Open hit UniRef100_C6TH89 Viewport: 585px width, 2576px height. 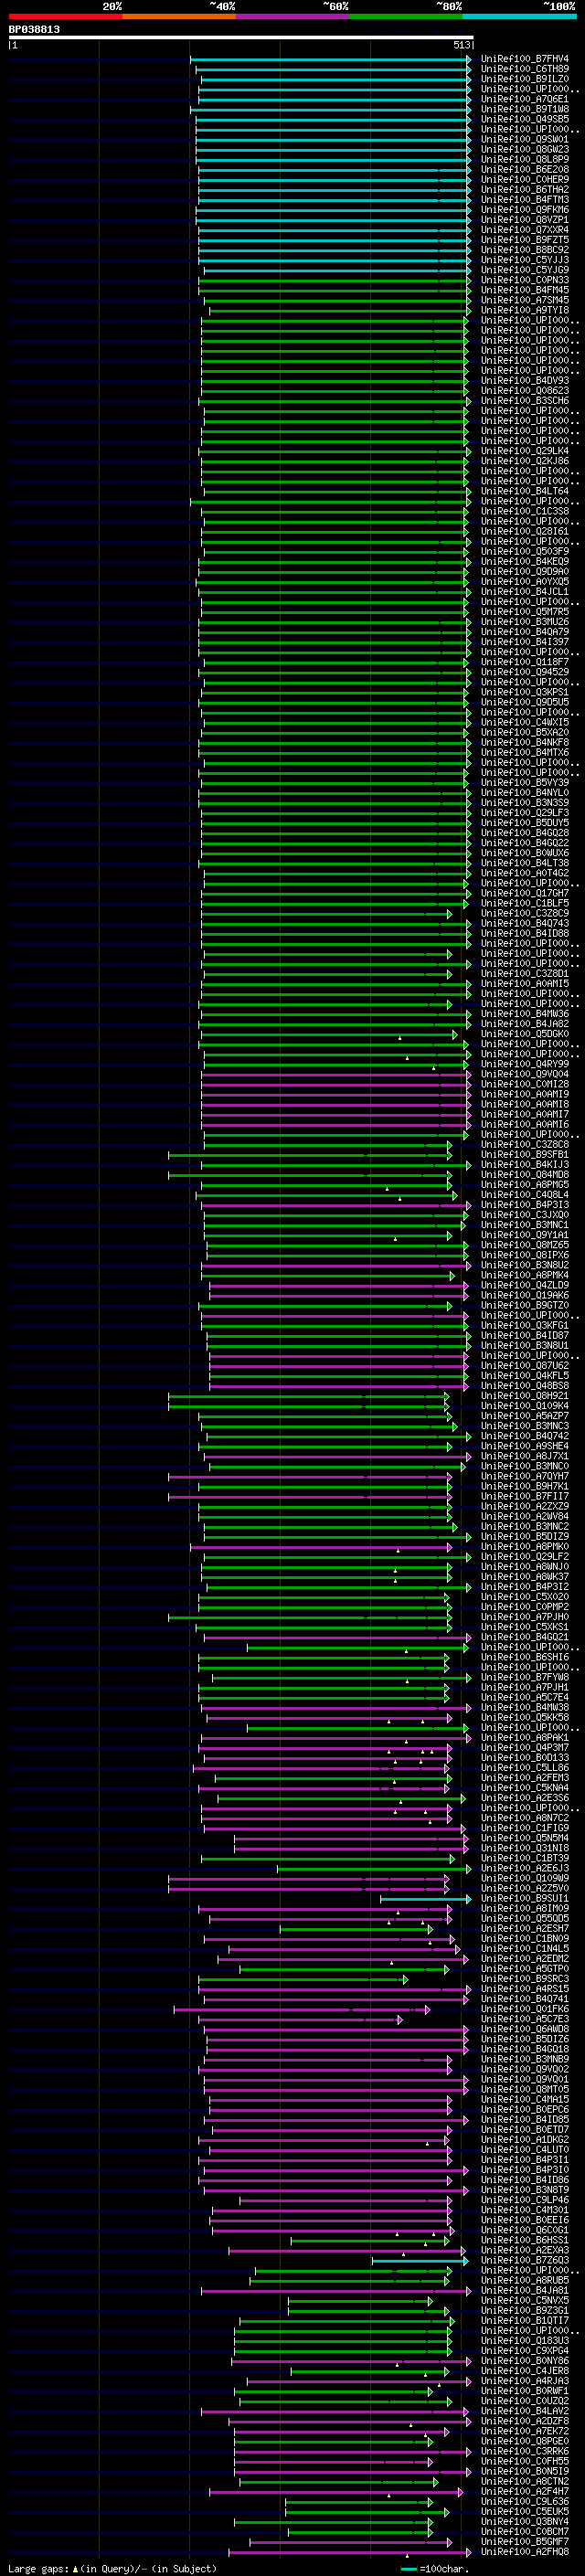(525, 69)
